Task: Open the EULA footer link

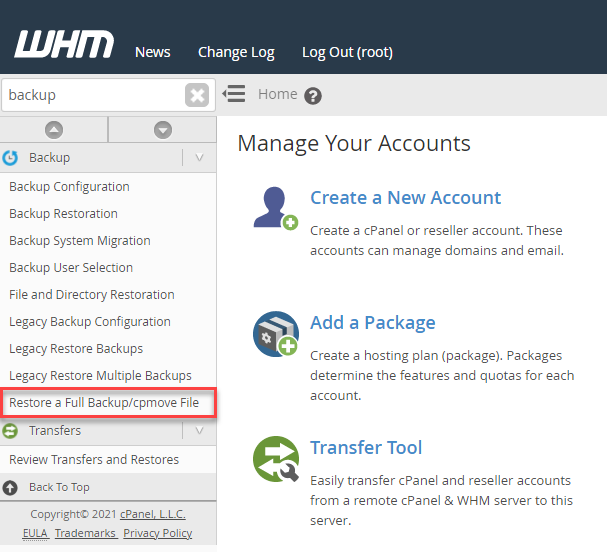Action: pyautogui.click(x=35, y=533)
